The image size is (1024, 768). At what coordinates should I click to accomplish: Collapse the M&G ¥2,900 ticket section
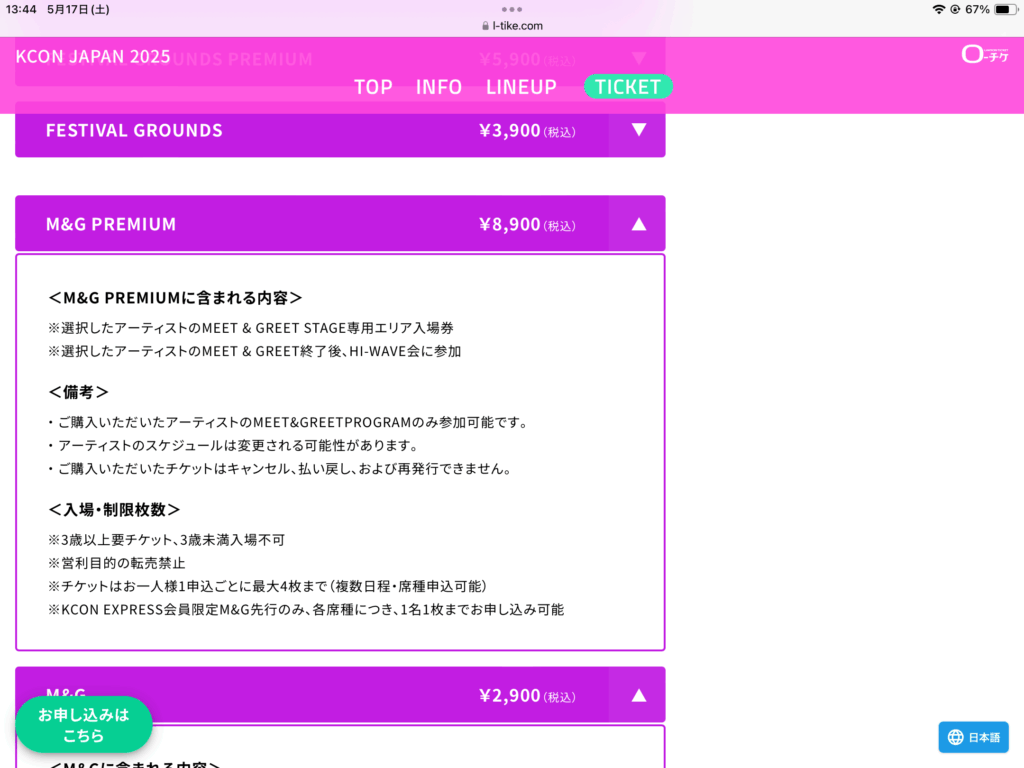[x=639, y=696]
